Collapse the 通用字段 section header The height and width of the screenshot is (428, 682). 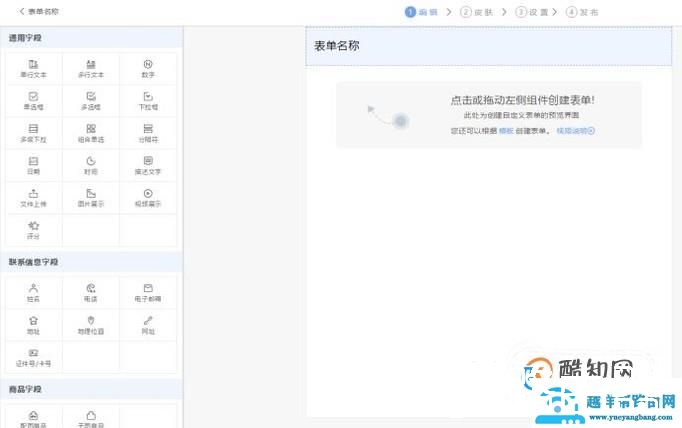[91, 38]
